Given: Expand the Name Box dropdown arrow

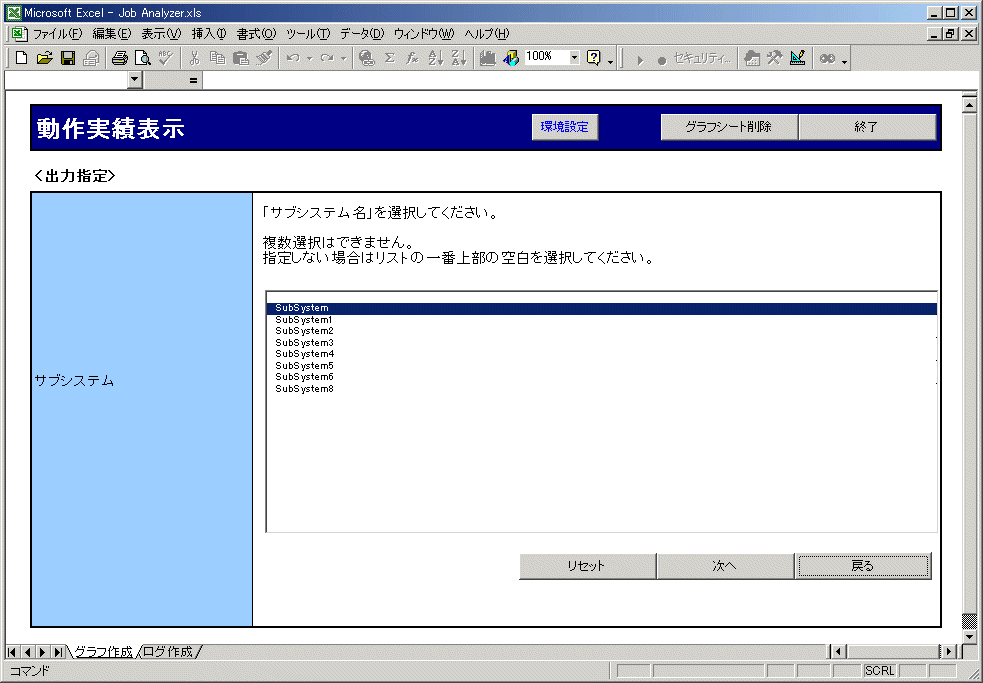Looking at the screenshot, I should (x=136, y=79).
